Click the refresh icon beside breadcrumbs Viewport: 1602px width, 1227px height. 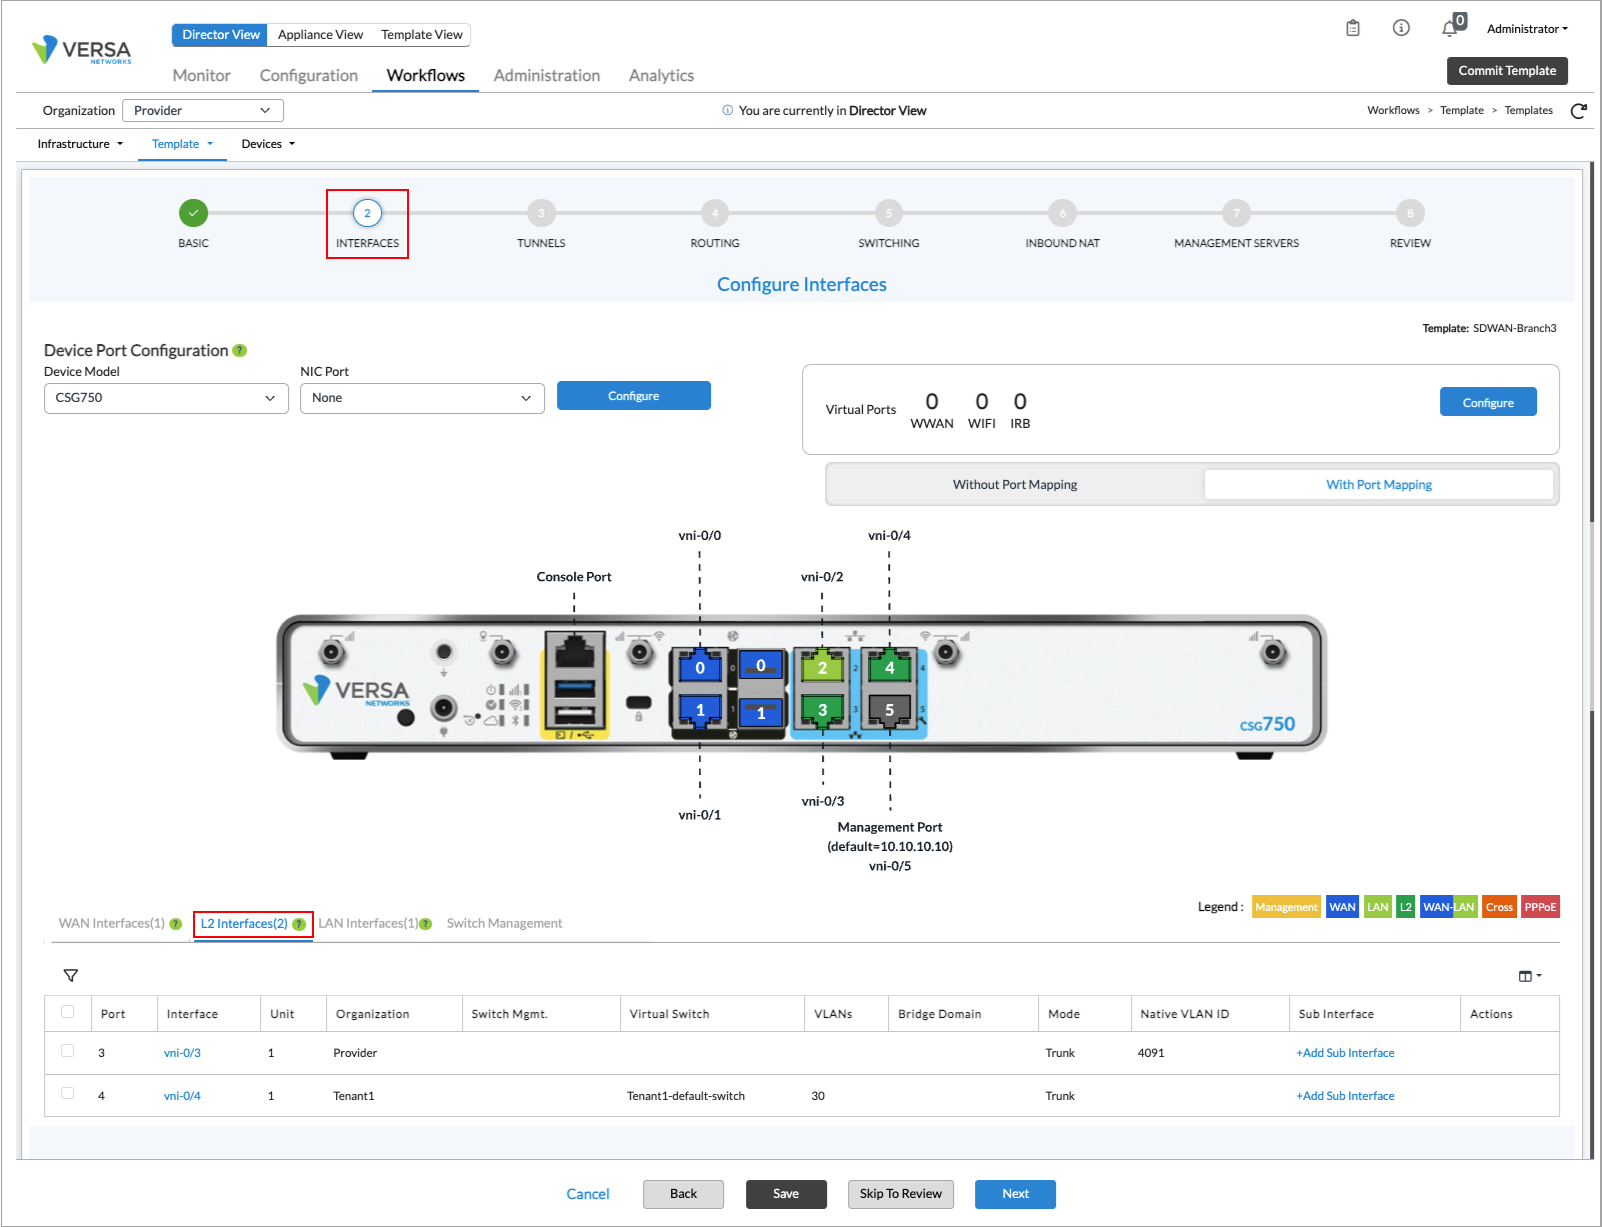1578,111
